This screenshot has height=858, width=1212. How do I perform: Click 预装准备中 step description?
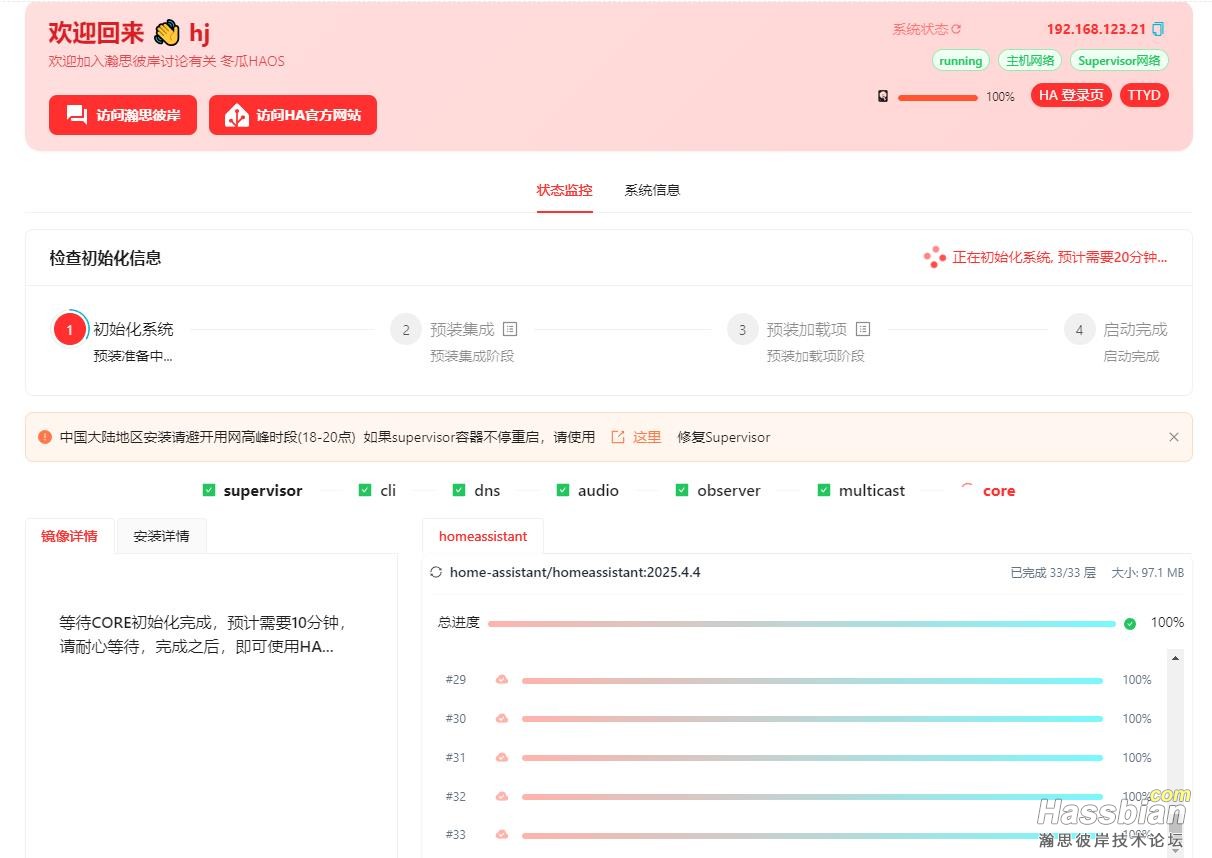[133, 356]
